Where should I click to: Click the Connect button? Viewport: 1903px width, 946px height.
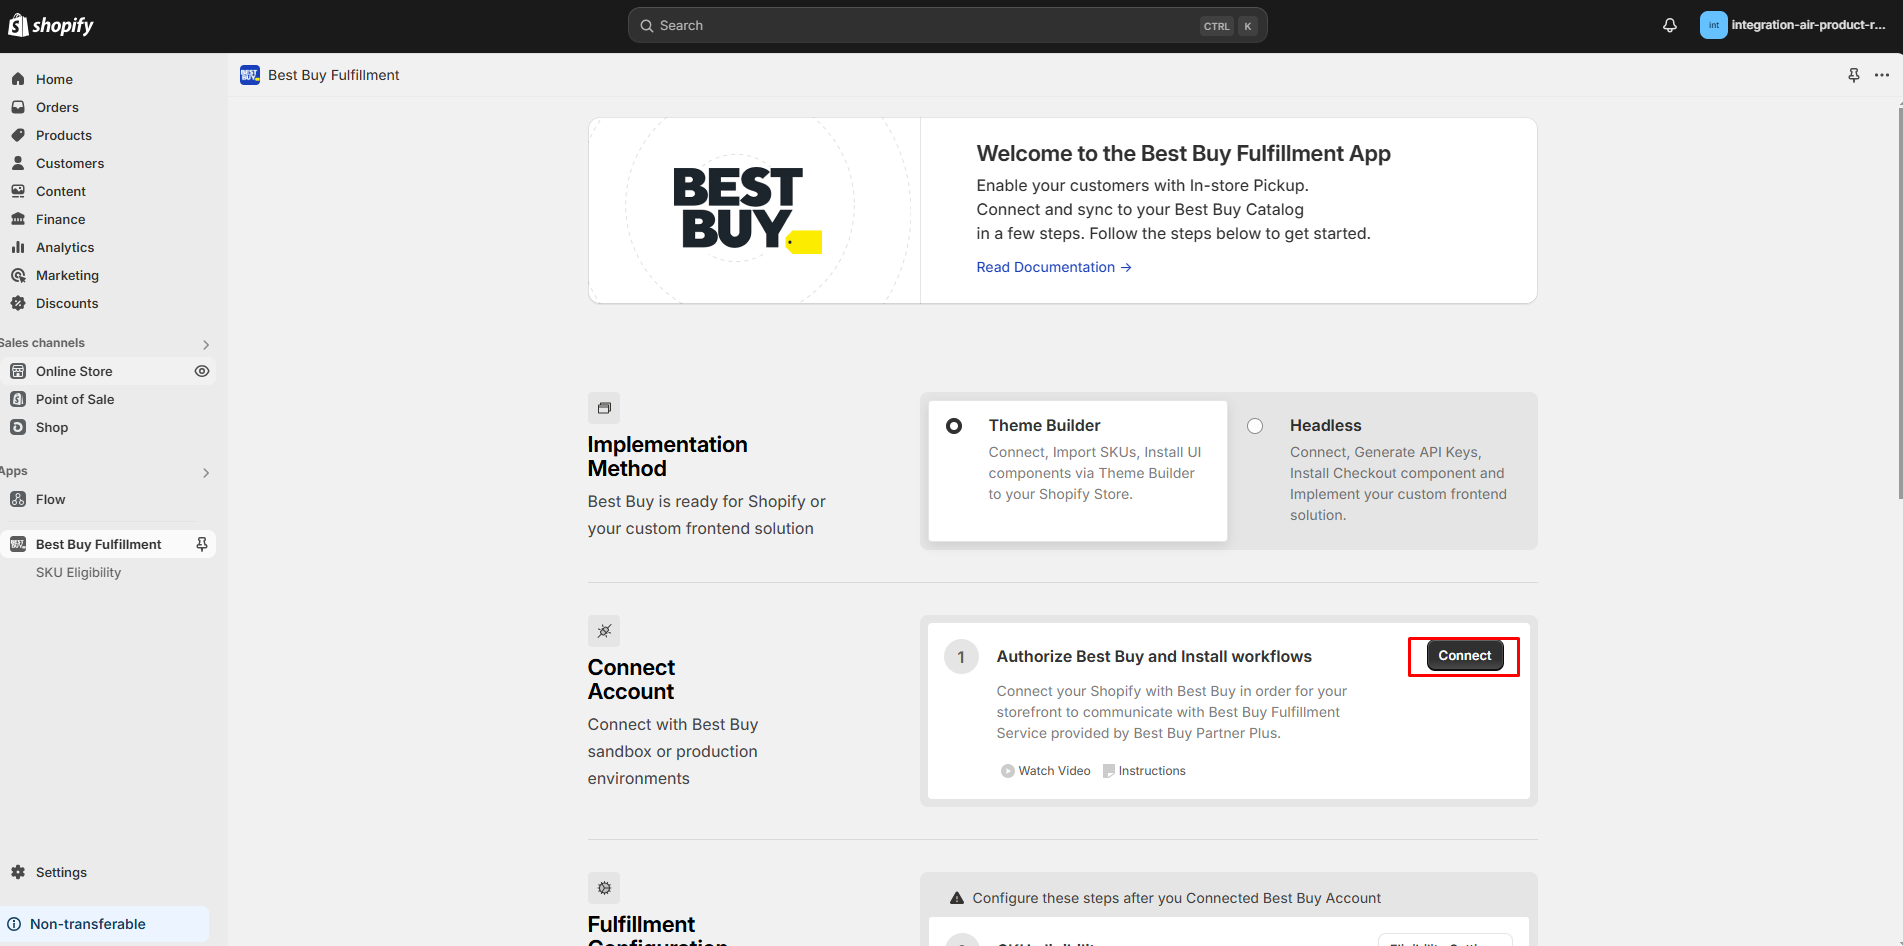tap(1464, 656)
